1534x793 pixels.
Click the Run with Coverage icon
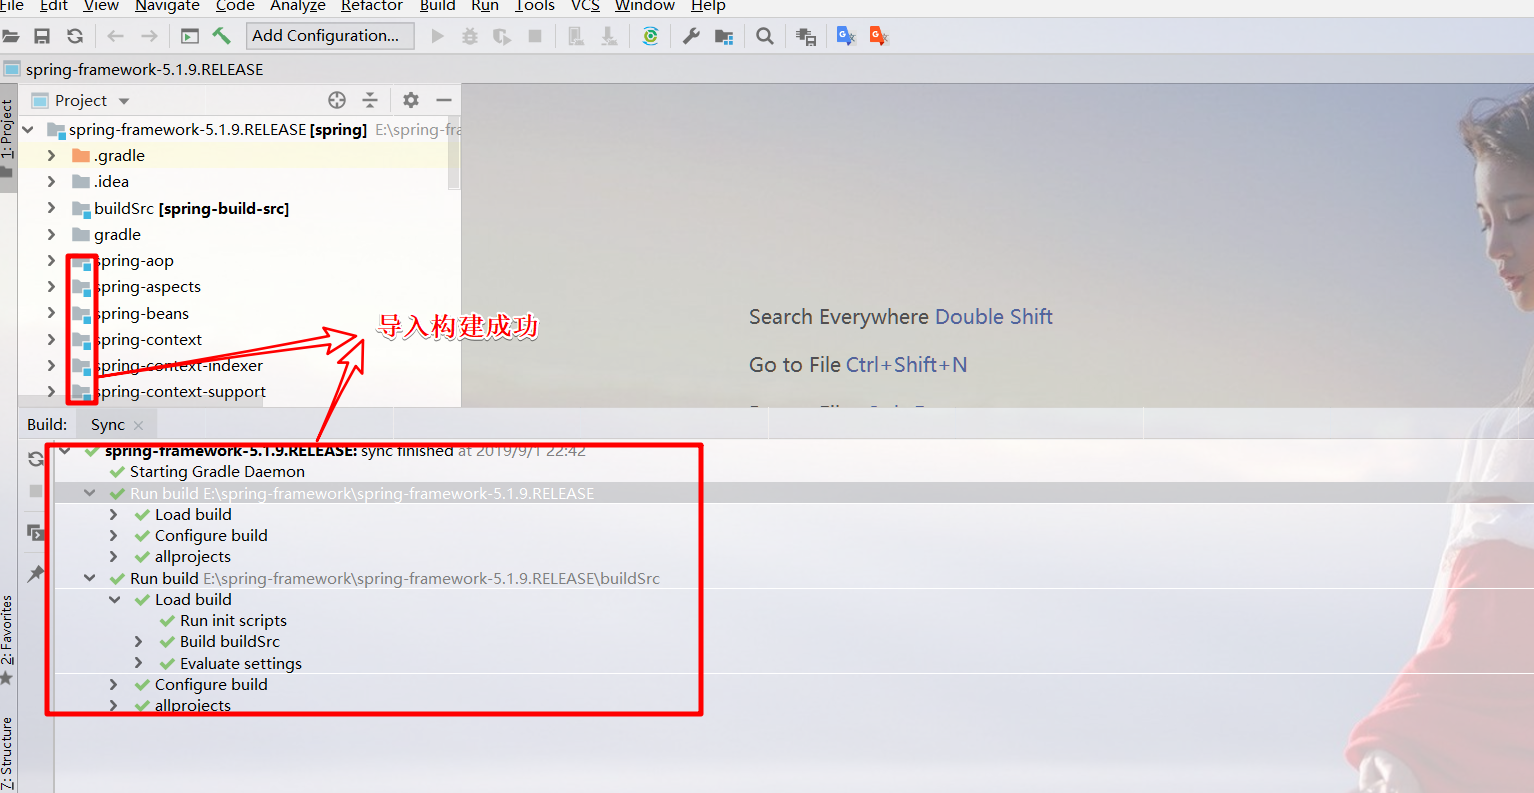[x=502, y=36]
